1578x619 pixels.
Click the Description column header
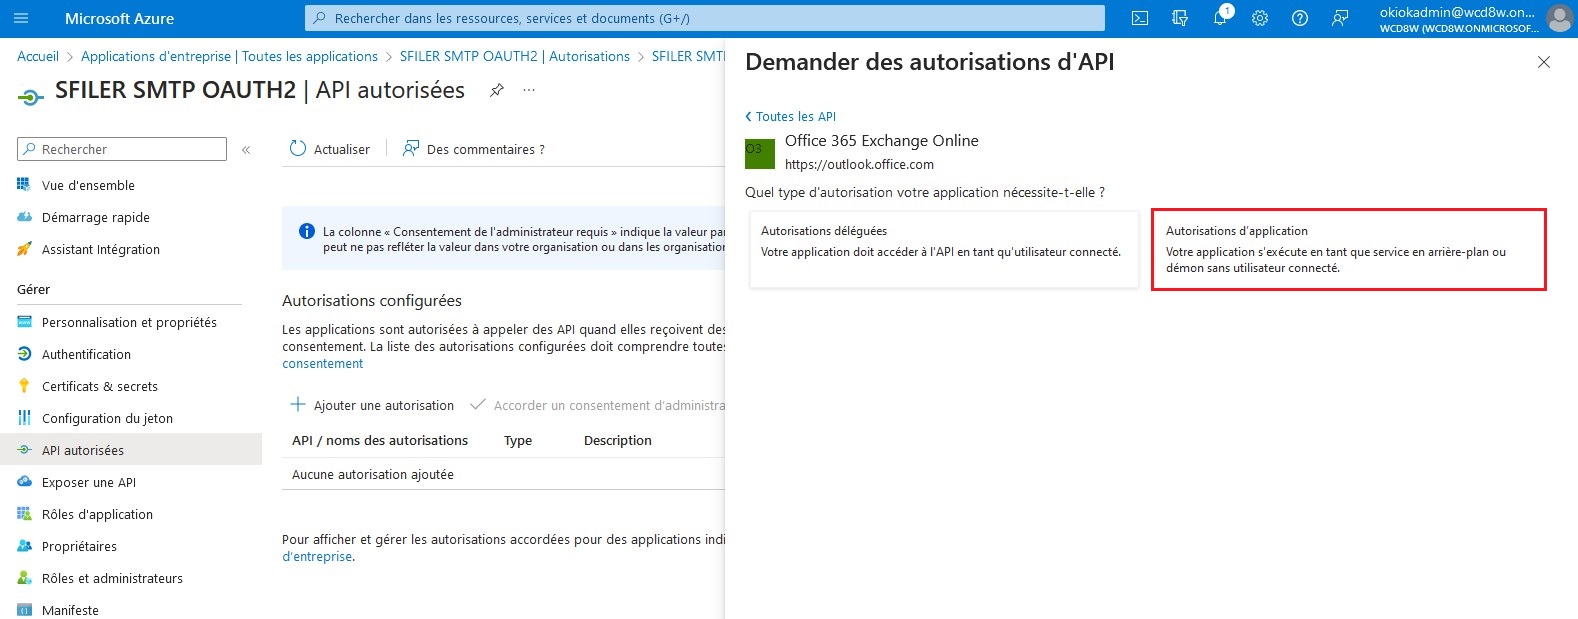point(618,440)
